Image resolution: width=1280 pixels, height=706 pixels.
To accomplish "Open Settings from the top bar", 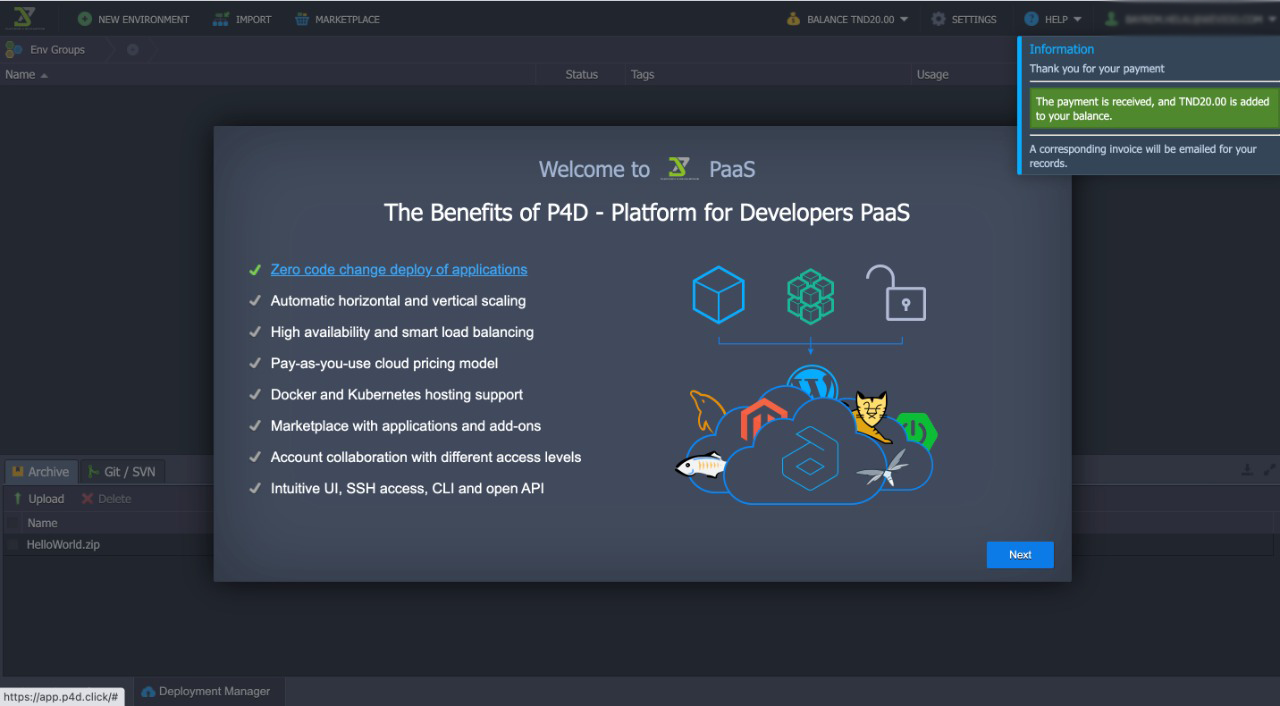I will pos(964,19).
